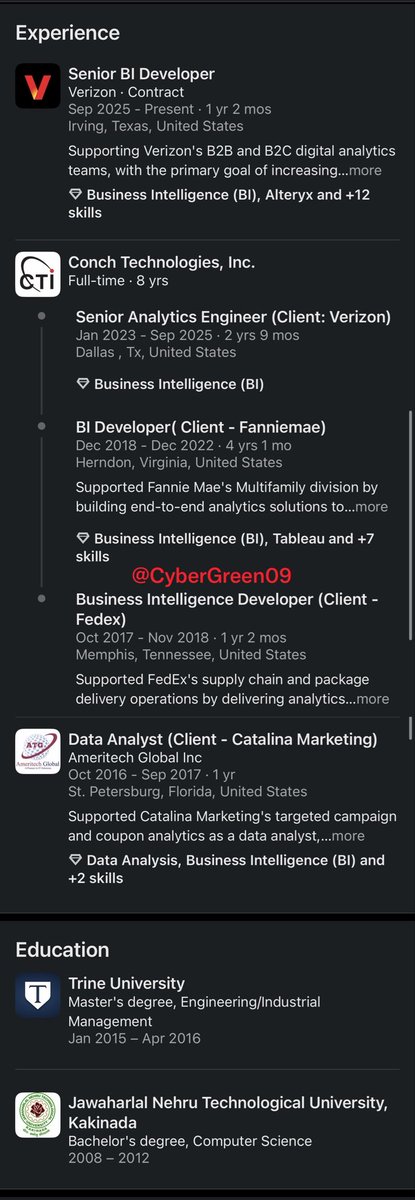415x1200 pixels.
Task: Open the Jawaharlal Nehru Technological University logo
Action: [38, 1115]
